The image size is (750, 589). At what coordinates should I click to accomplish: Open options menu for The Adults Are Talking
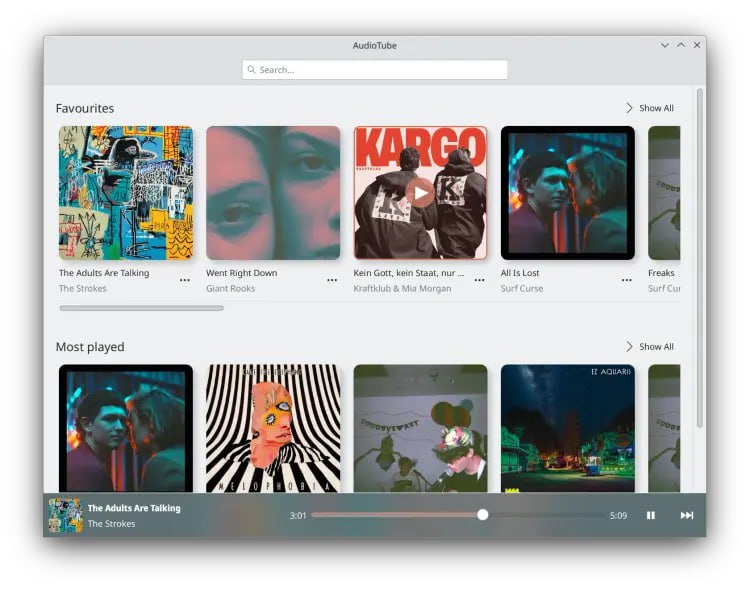[185, 281]
